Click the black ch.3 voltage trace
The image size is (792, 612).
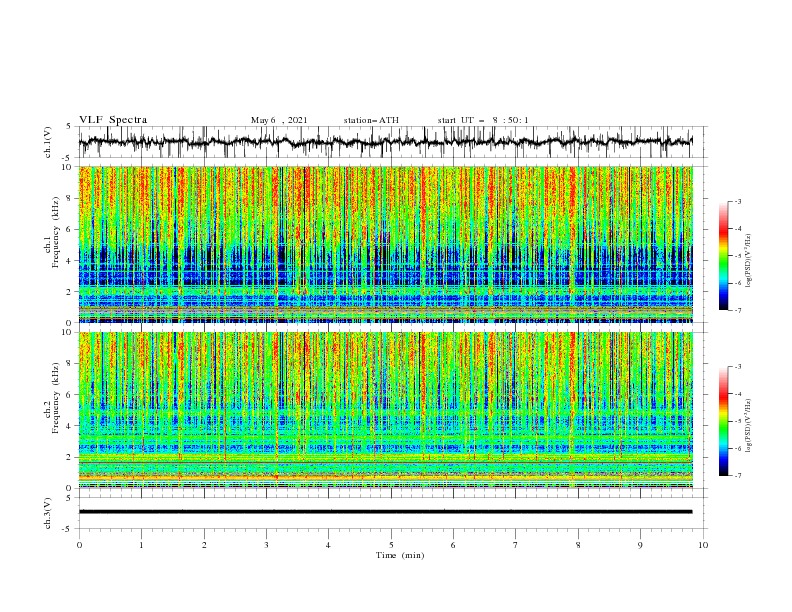tap(385, 512)
